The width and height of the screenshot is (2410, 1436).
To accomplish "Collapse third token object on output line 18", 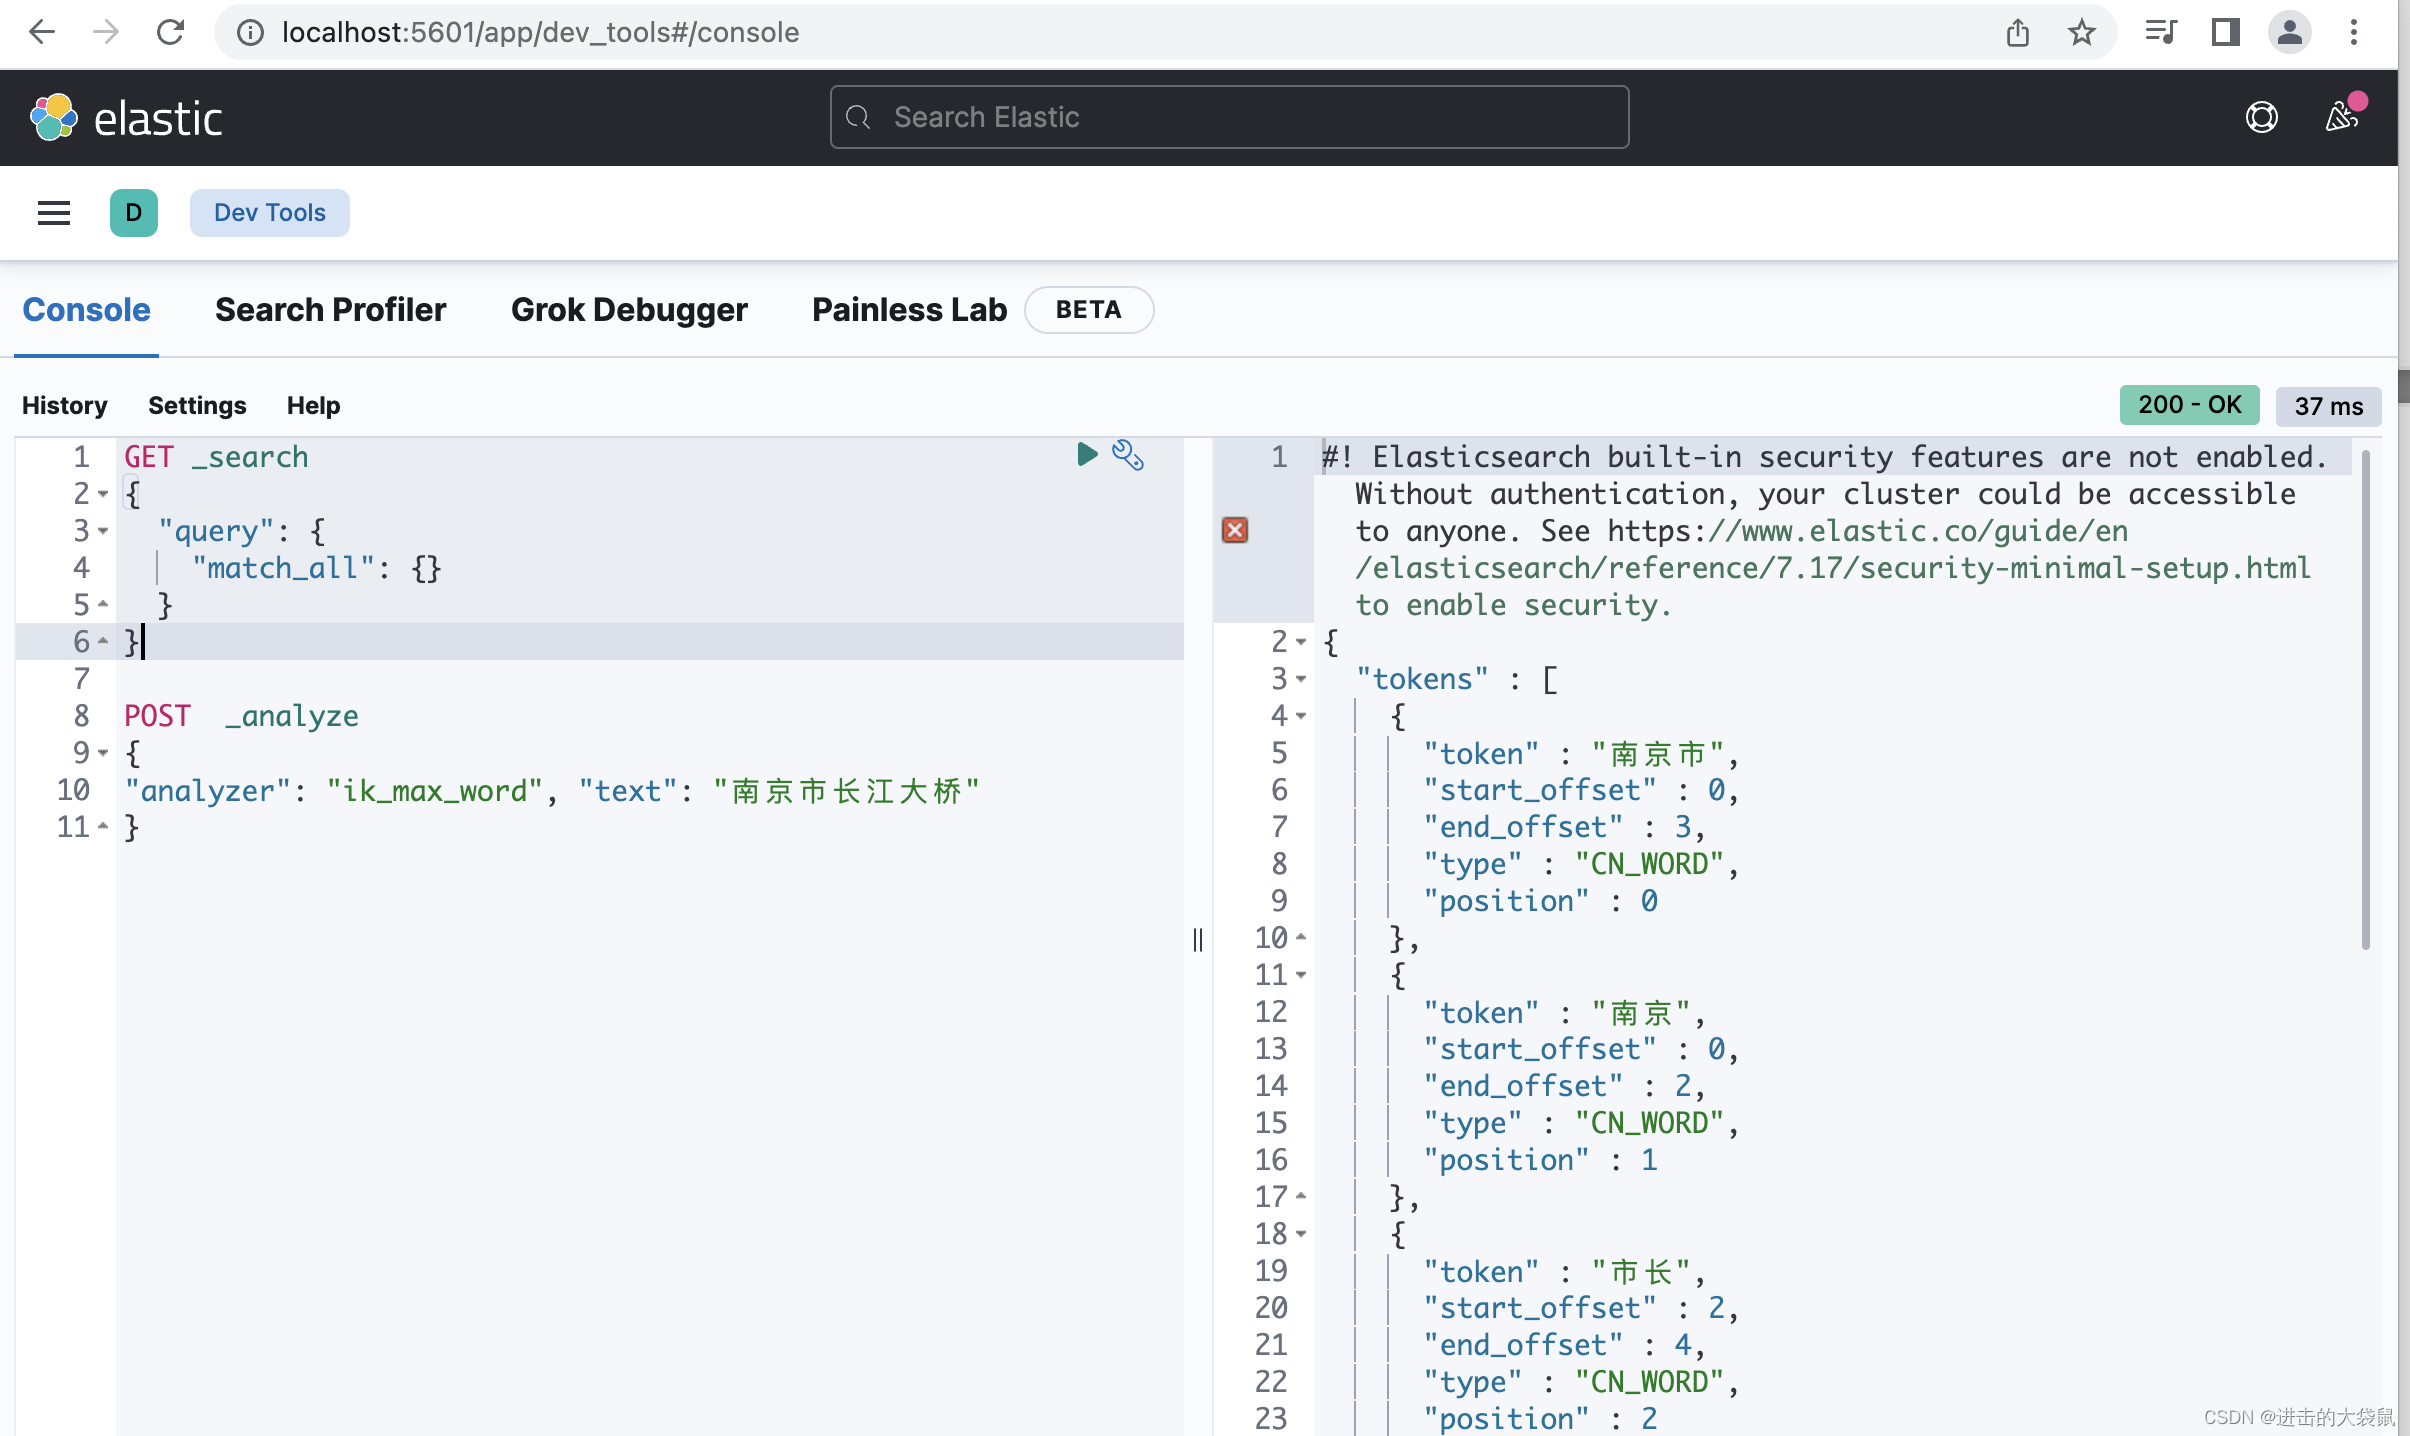I will click(x=1301, y=1234).
